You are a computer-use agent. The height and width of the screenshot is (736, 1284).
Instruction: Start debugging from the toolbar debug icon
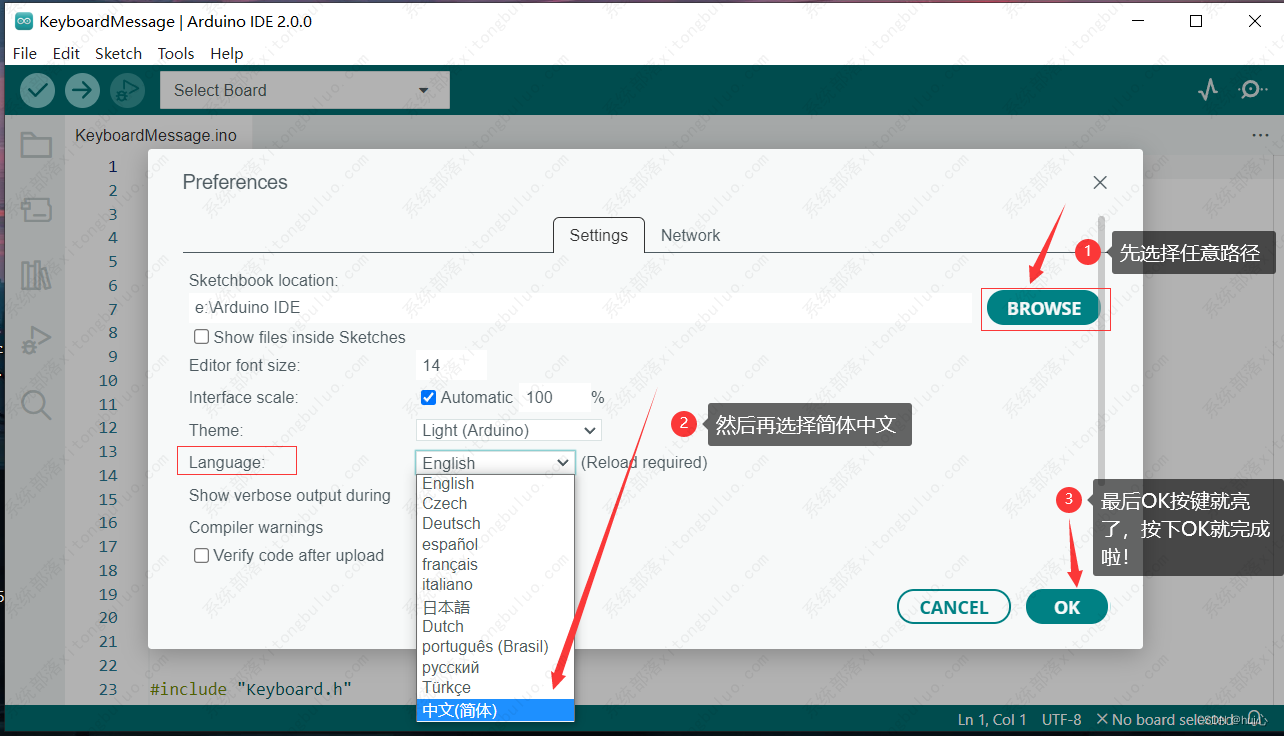[x=127, y=90]
